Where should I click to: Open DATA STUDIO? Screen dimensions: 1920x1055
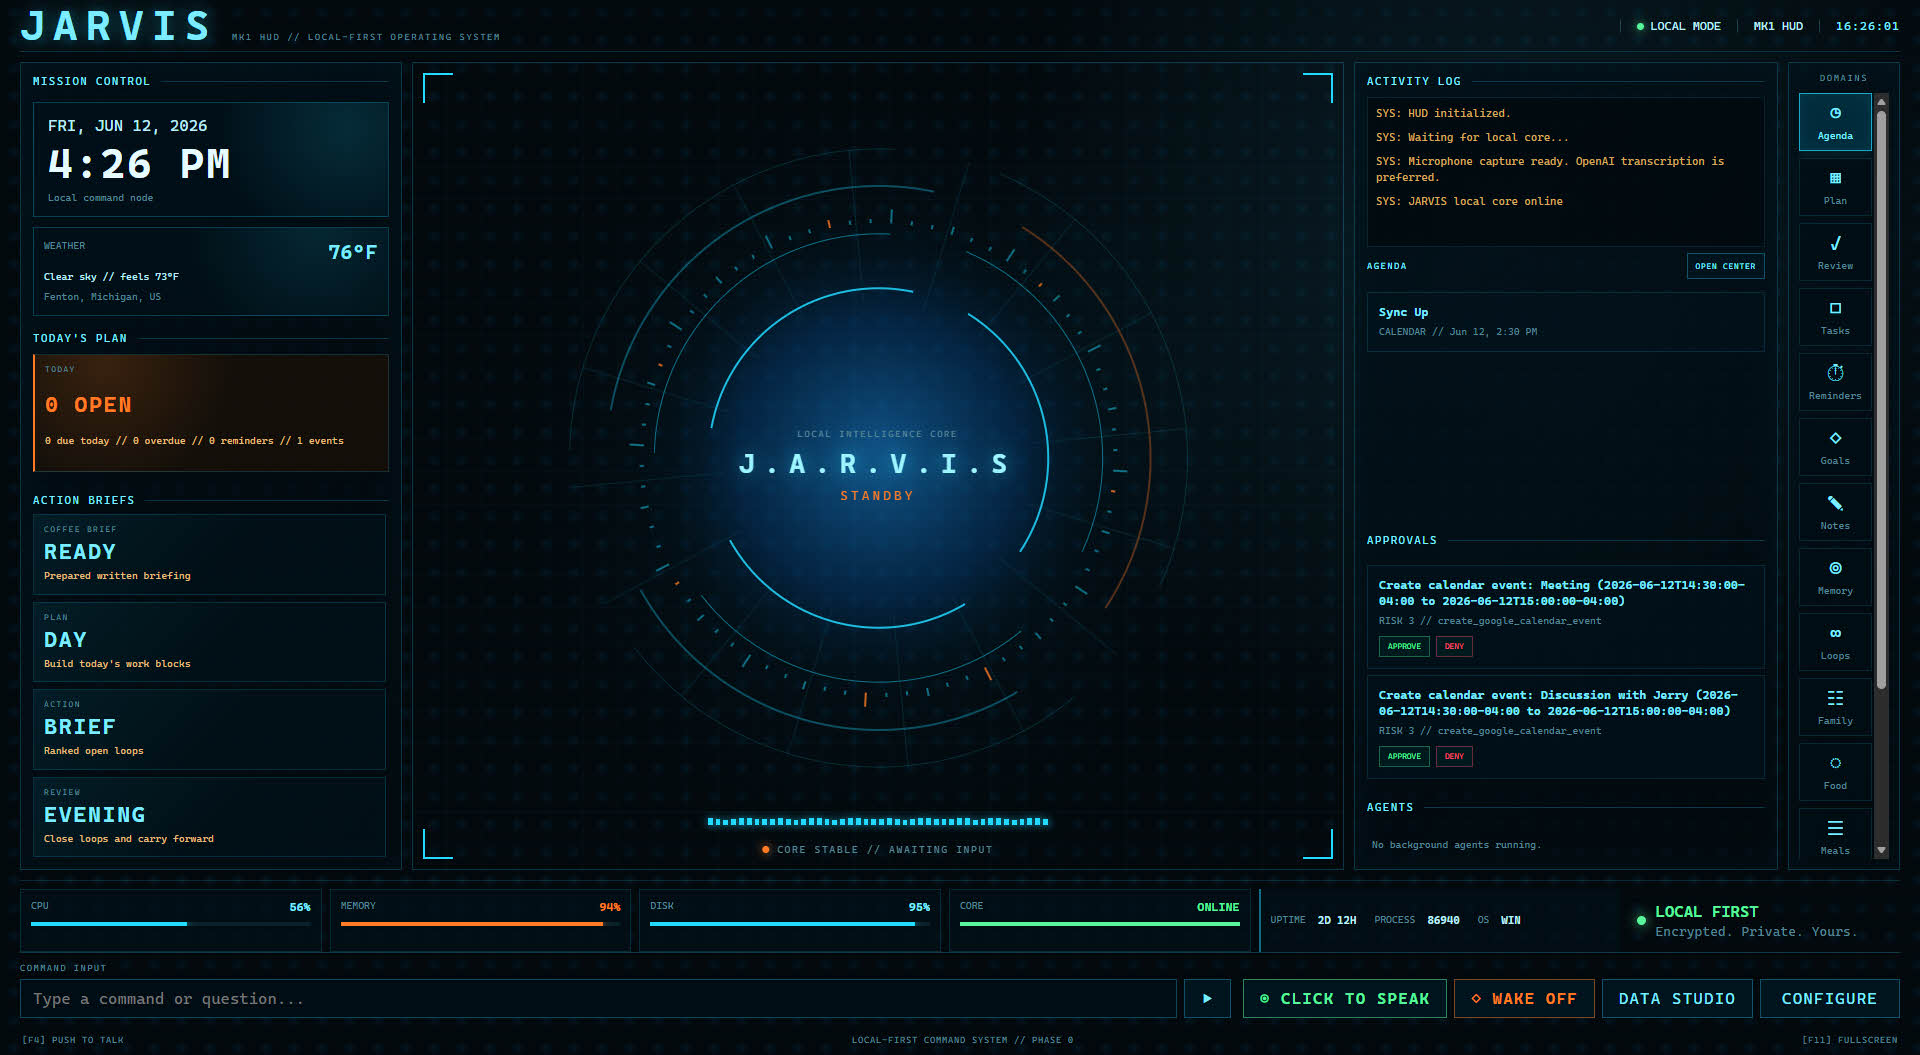[1677, 998]
